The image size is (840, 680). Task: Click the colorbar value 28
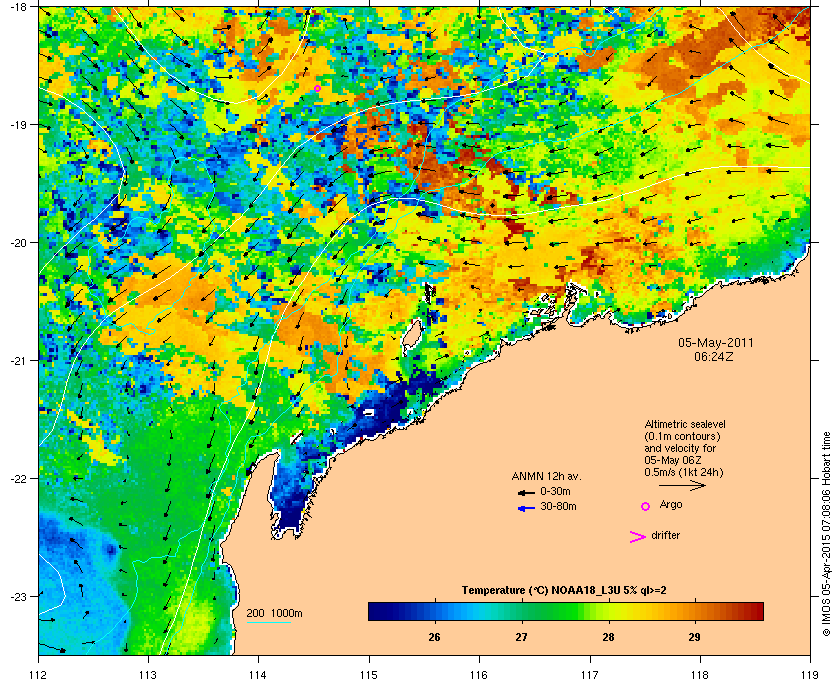(608, 637)
